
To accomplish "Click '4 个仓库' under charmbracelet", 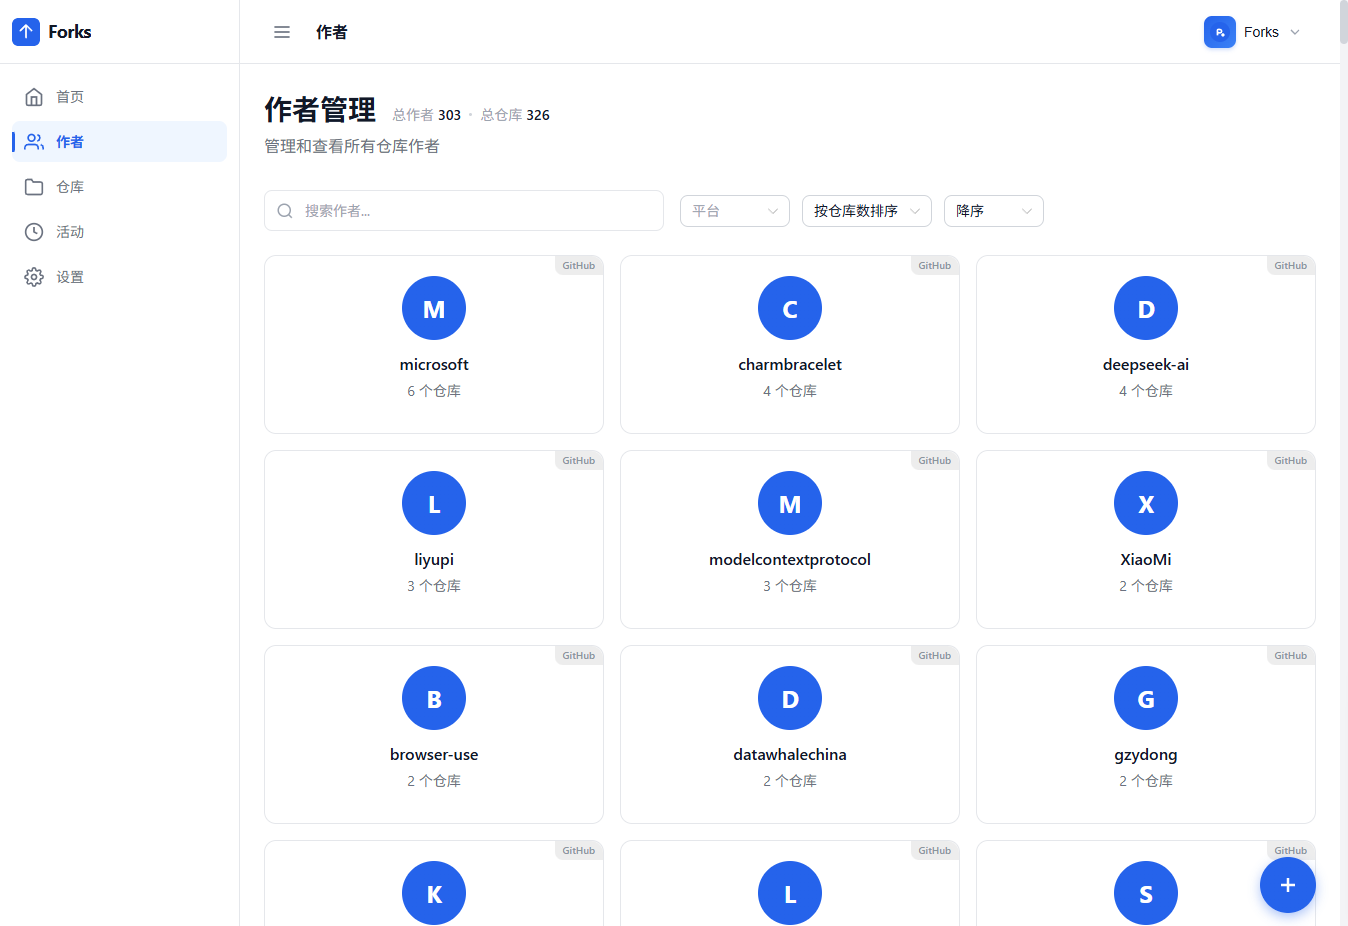I will pyautogui.click(x=790, y=391).
